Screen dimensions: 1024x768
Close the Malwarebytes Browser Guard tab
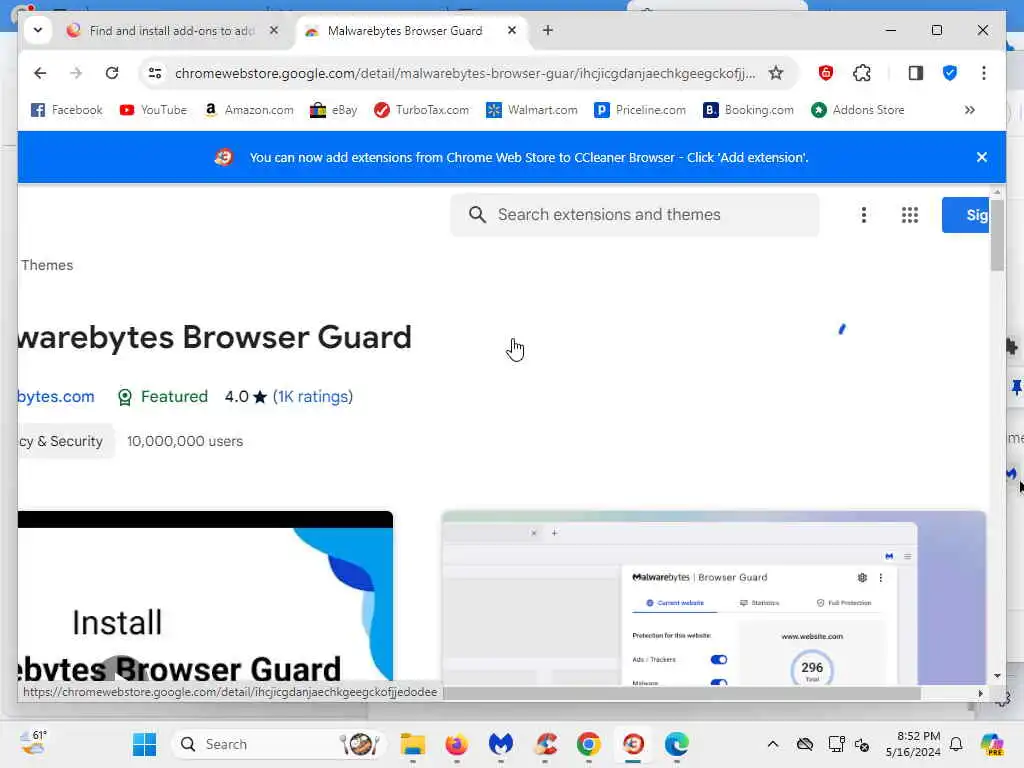(512, 30)
